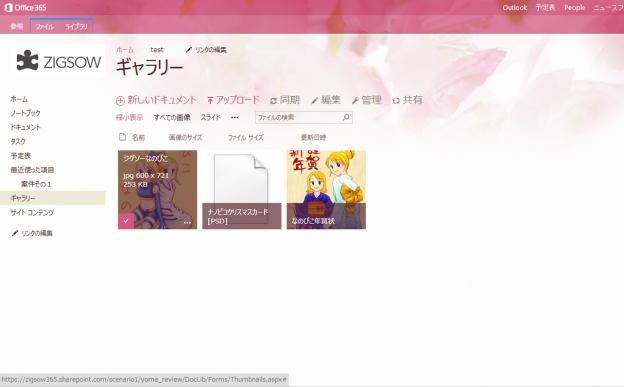Select the 縮小表示 view
The image size is (624, 387).
(129, 117)
